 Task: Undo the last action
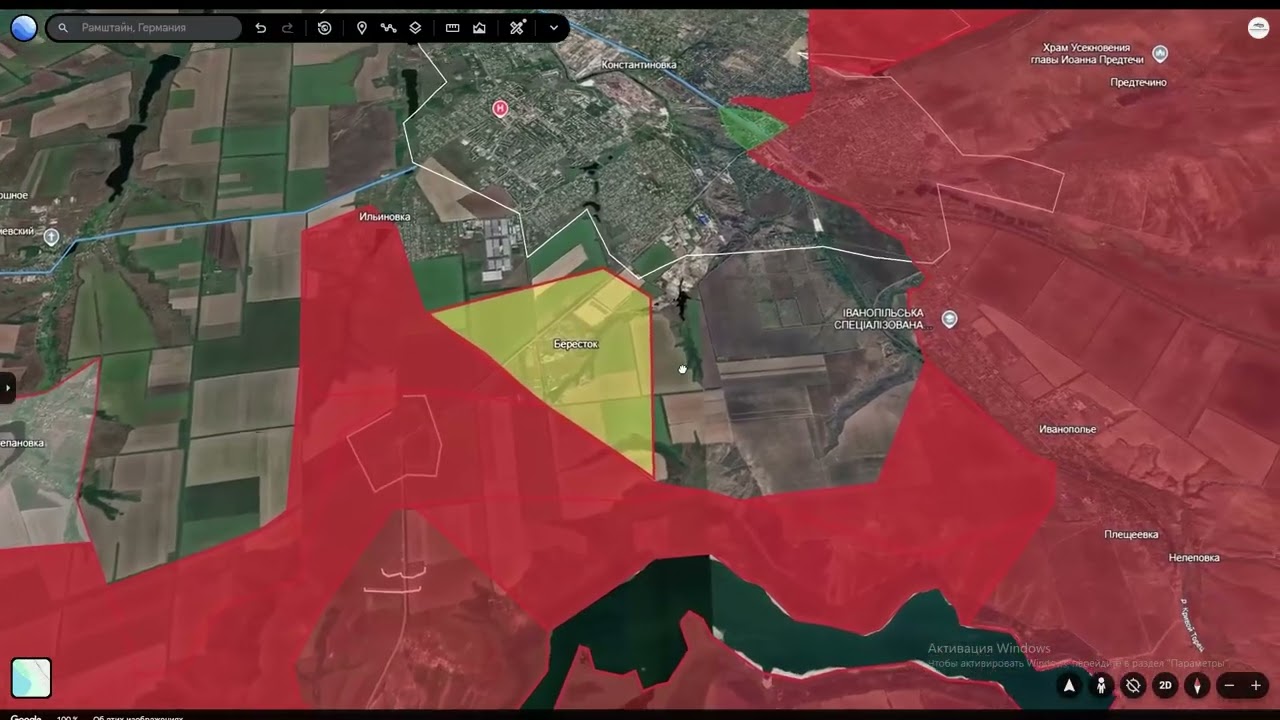261,28
